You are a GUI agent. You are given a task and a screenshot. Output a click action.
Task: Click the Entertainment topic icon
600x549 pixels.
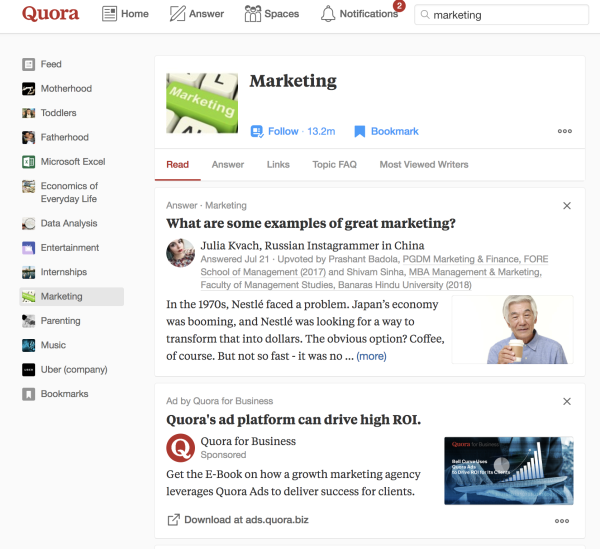(x=28, y=248)
